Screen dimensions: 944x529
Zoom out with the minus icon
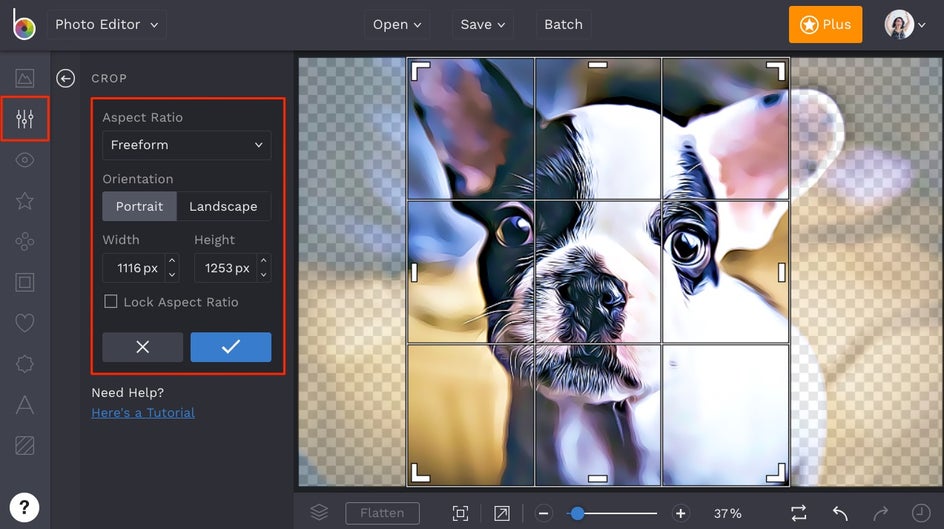543,513
